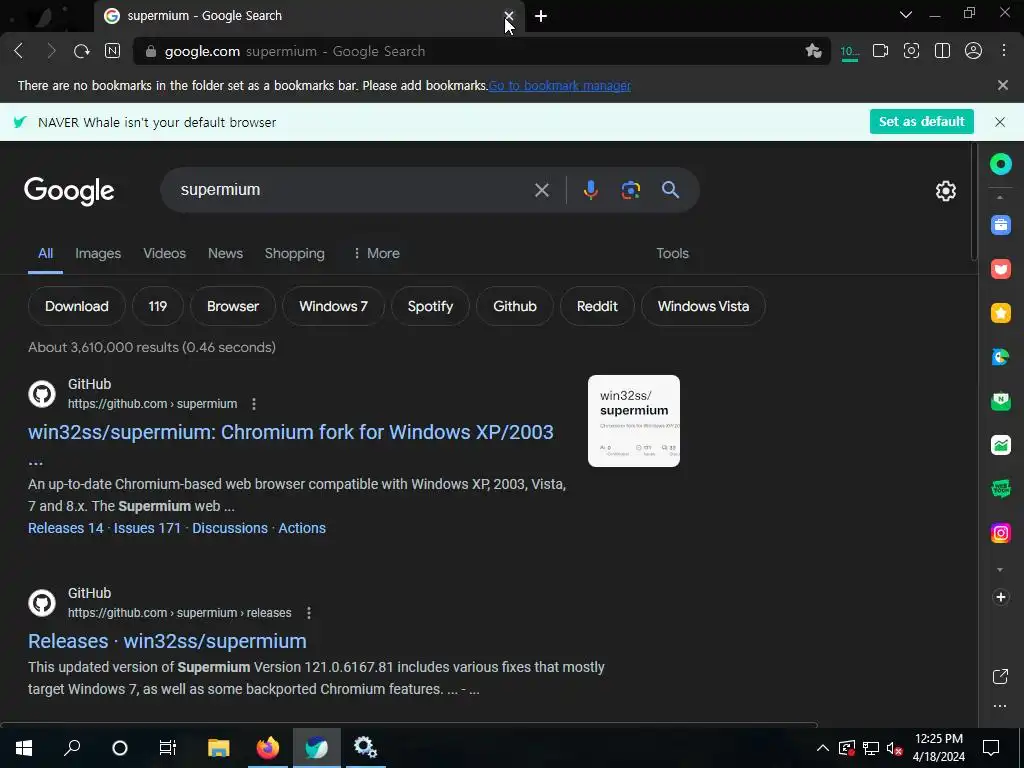The image size is (1024, 768).
Task: Filter results with the Windows Vista chip
Action: (703, 306)
